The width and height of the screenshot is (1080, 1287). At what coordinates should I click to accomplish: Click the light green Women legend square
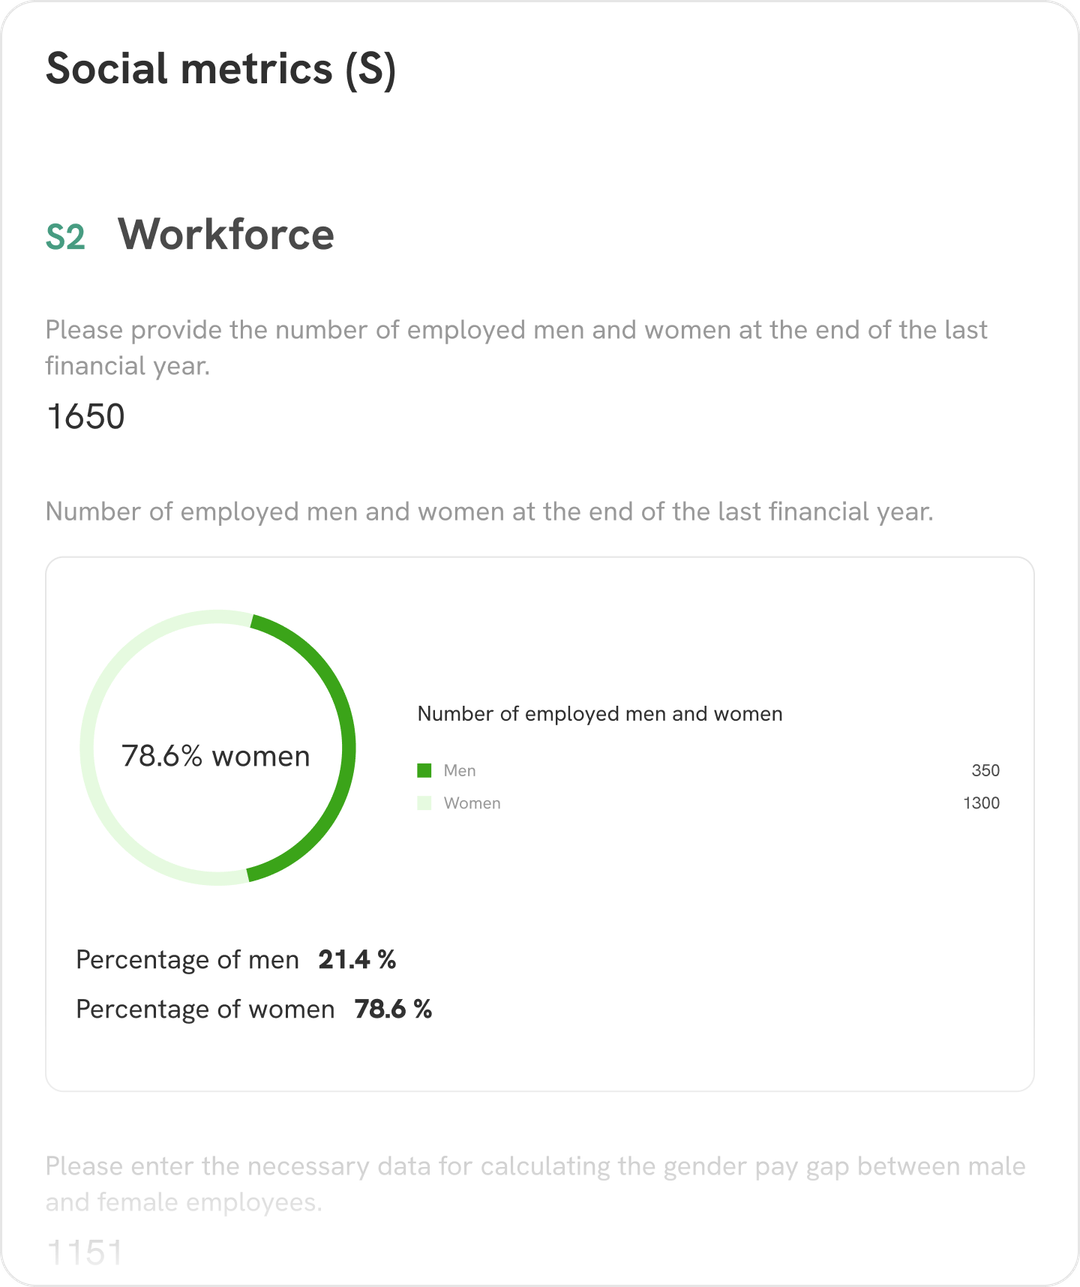pyautogui.click(x=424, y=803)
